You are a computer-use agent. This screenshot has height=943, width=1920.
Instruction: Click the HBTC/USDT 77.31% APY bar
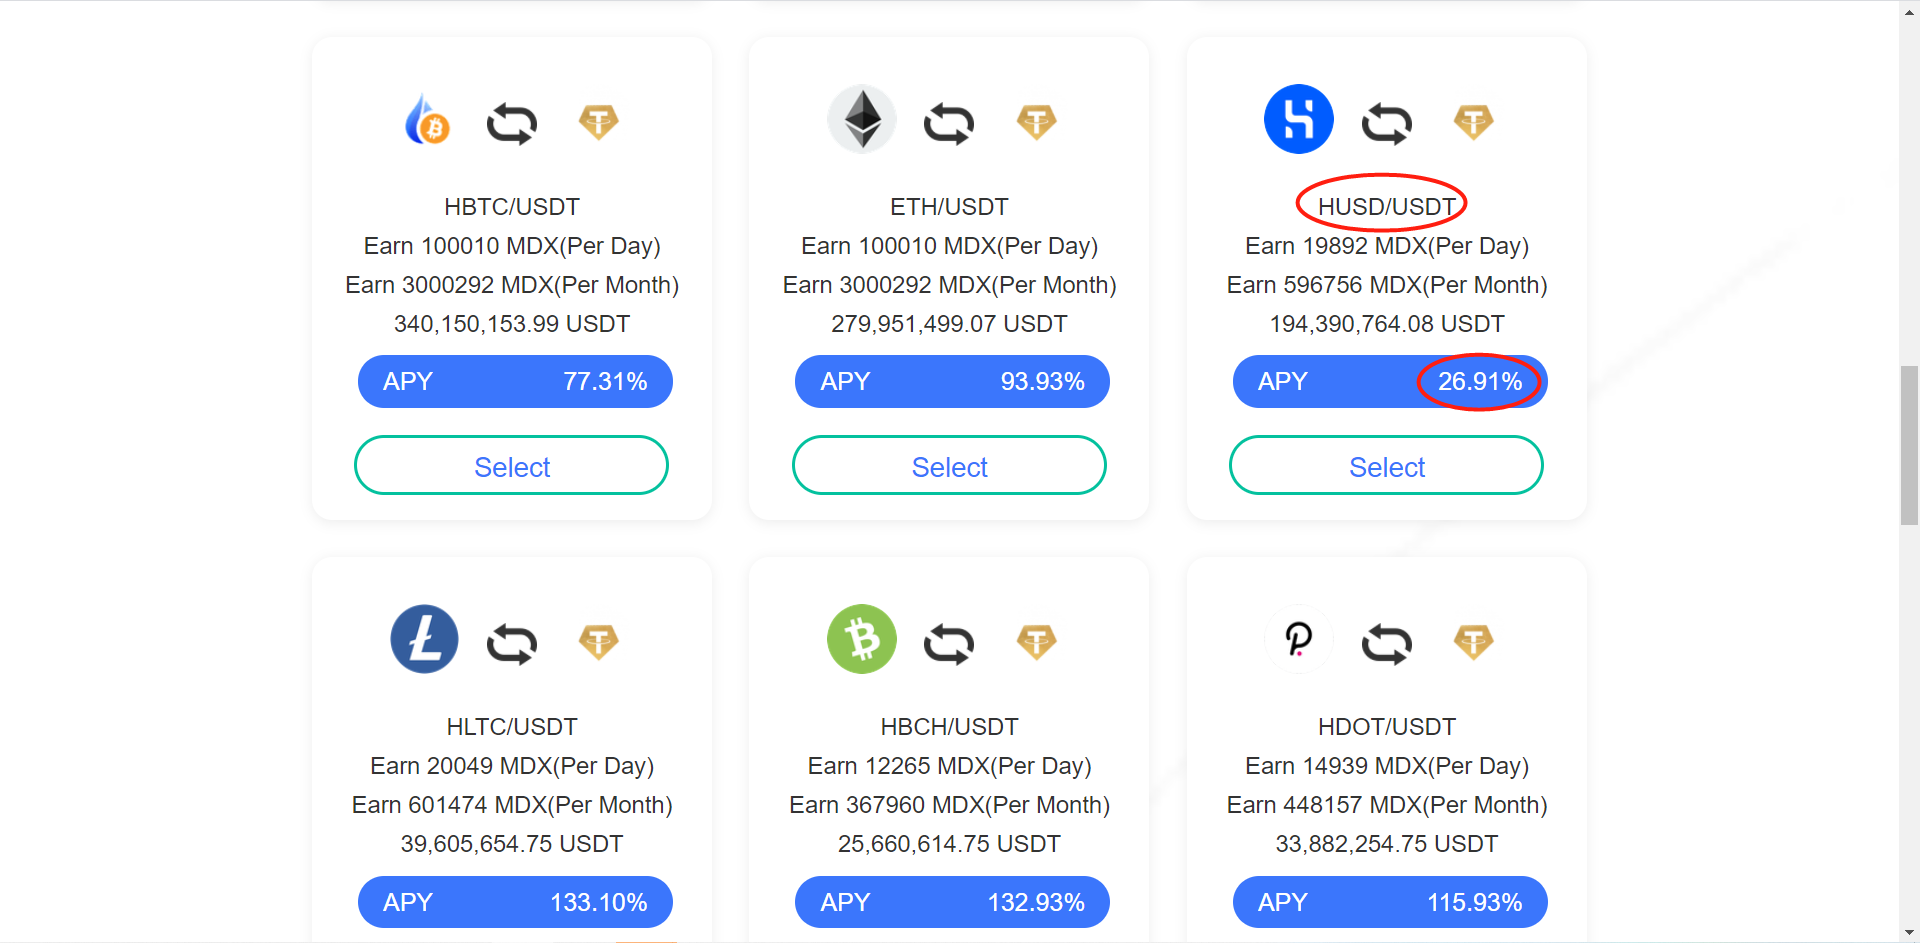point(515,382)
